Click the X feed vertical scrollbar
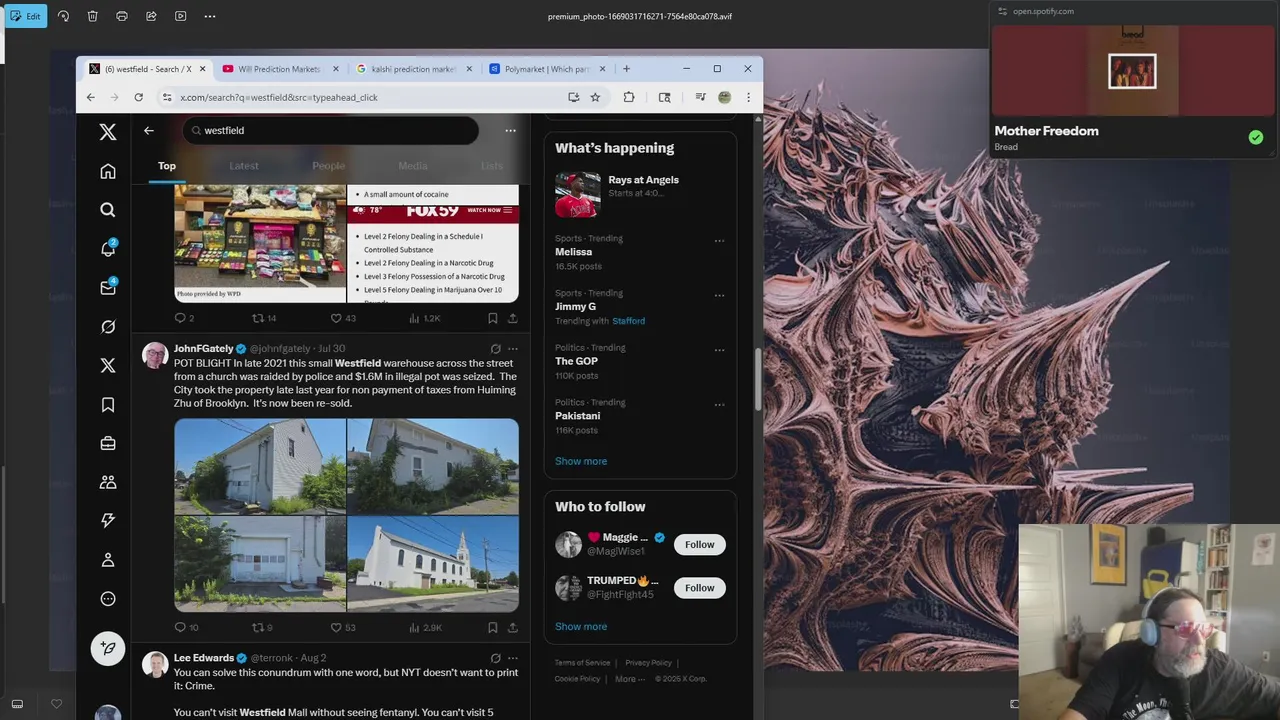This screenshot has width=1280, height=720. click(758, 380)
